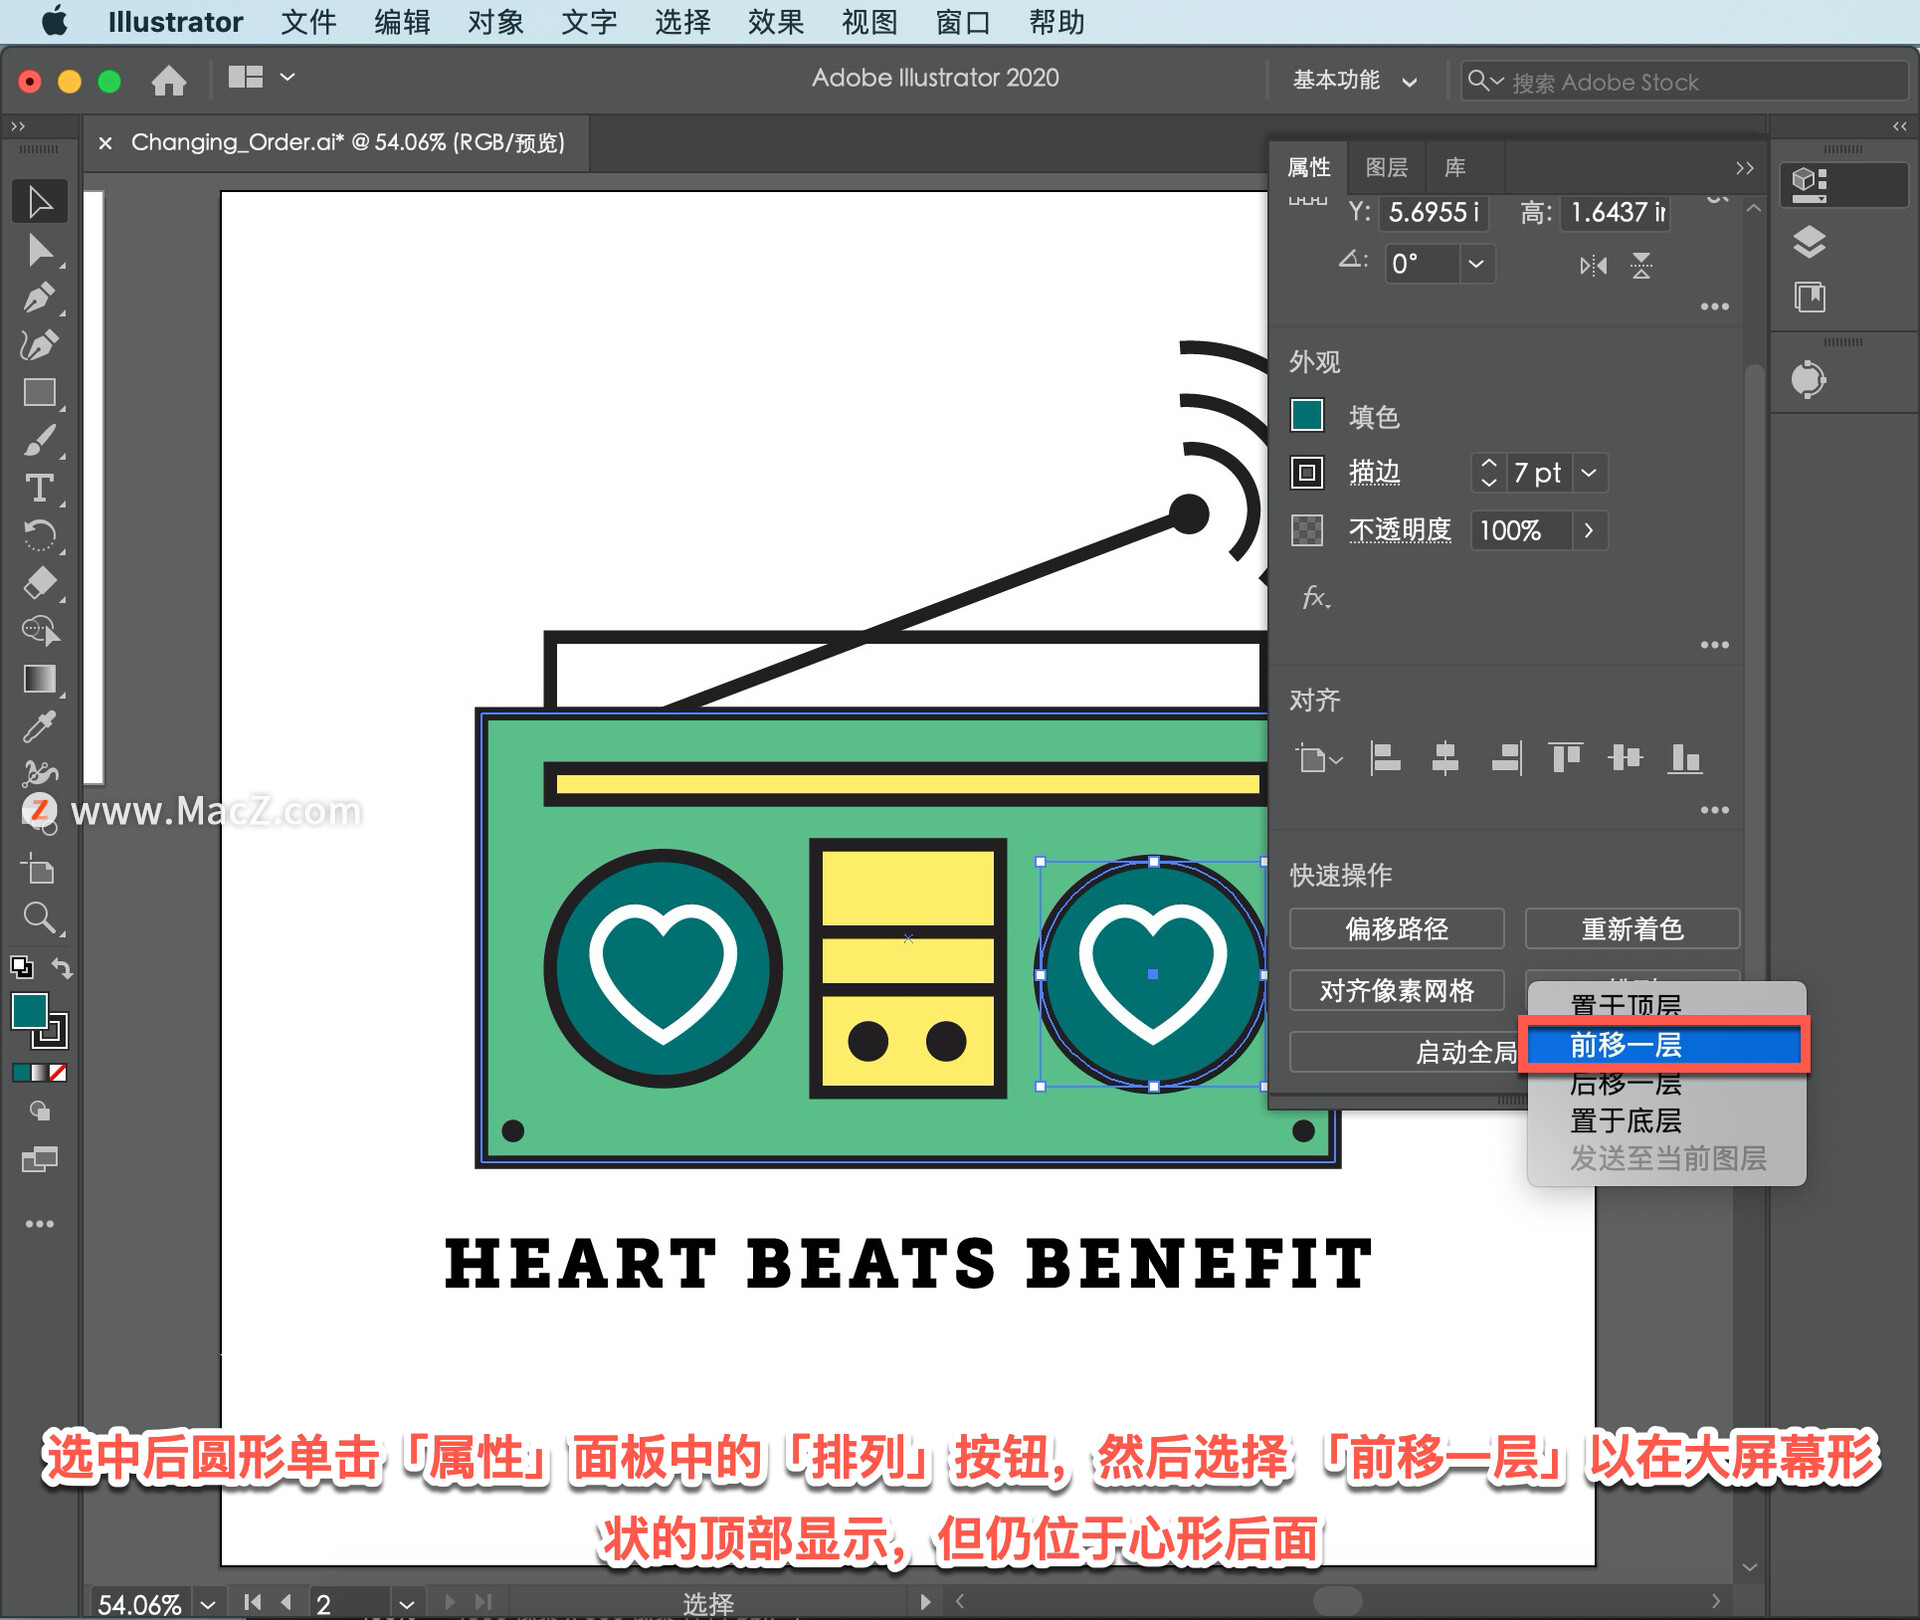Screen dimensions: 1920x1620
Task: Open the 基本功能 workspace dropdown
Action: 1354,80
